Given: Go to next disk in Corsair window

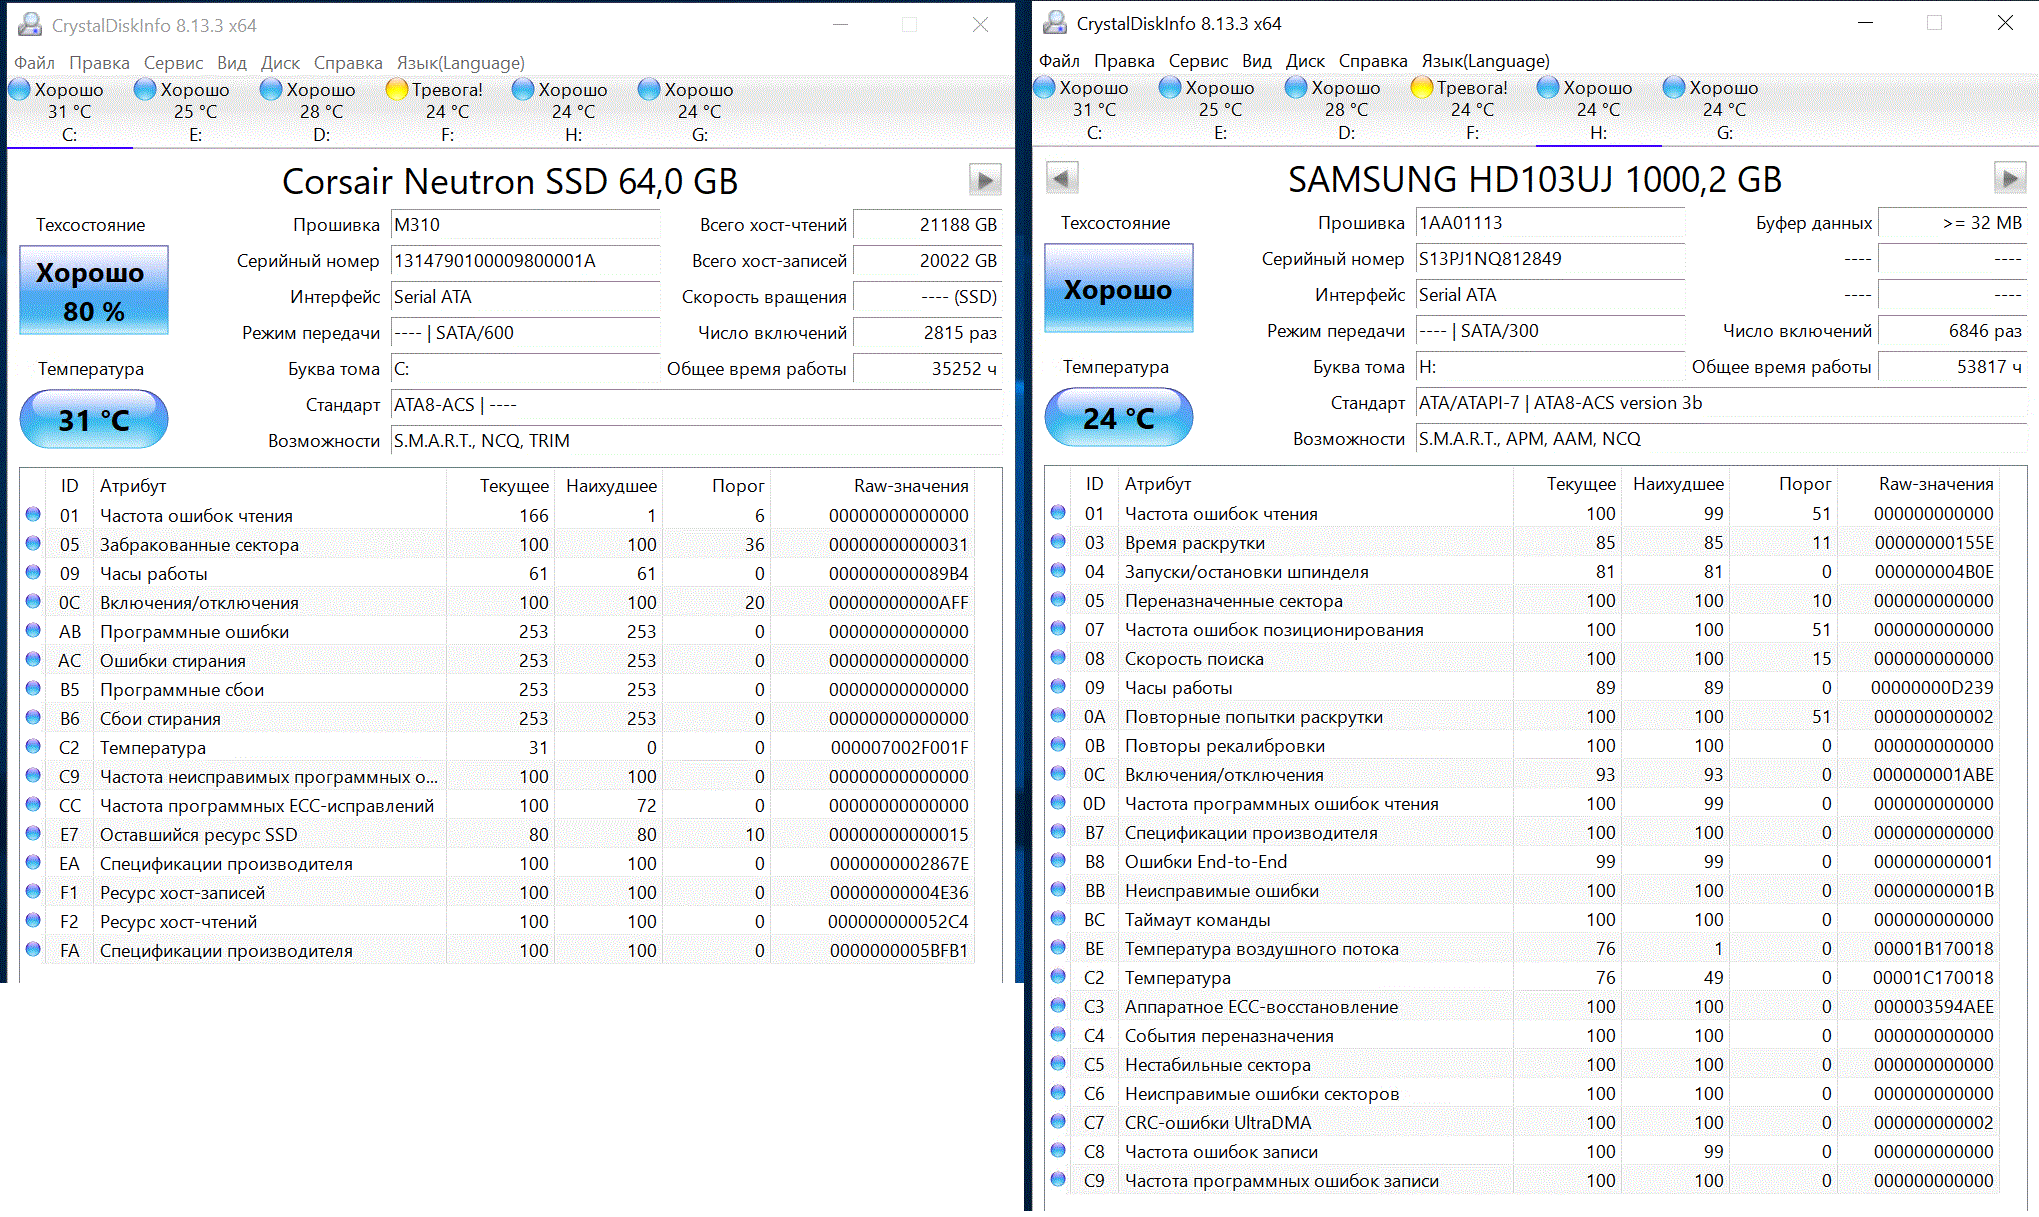Looking at the screenshot, I should click(x=985, y=180).
